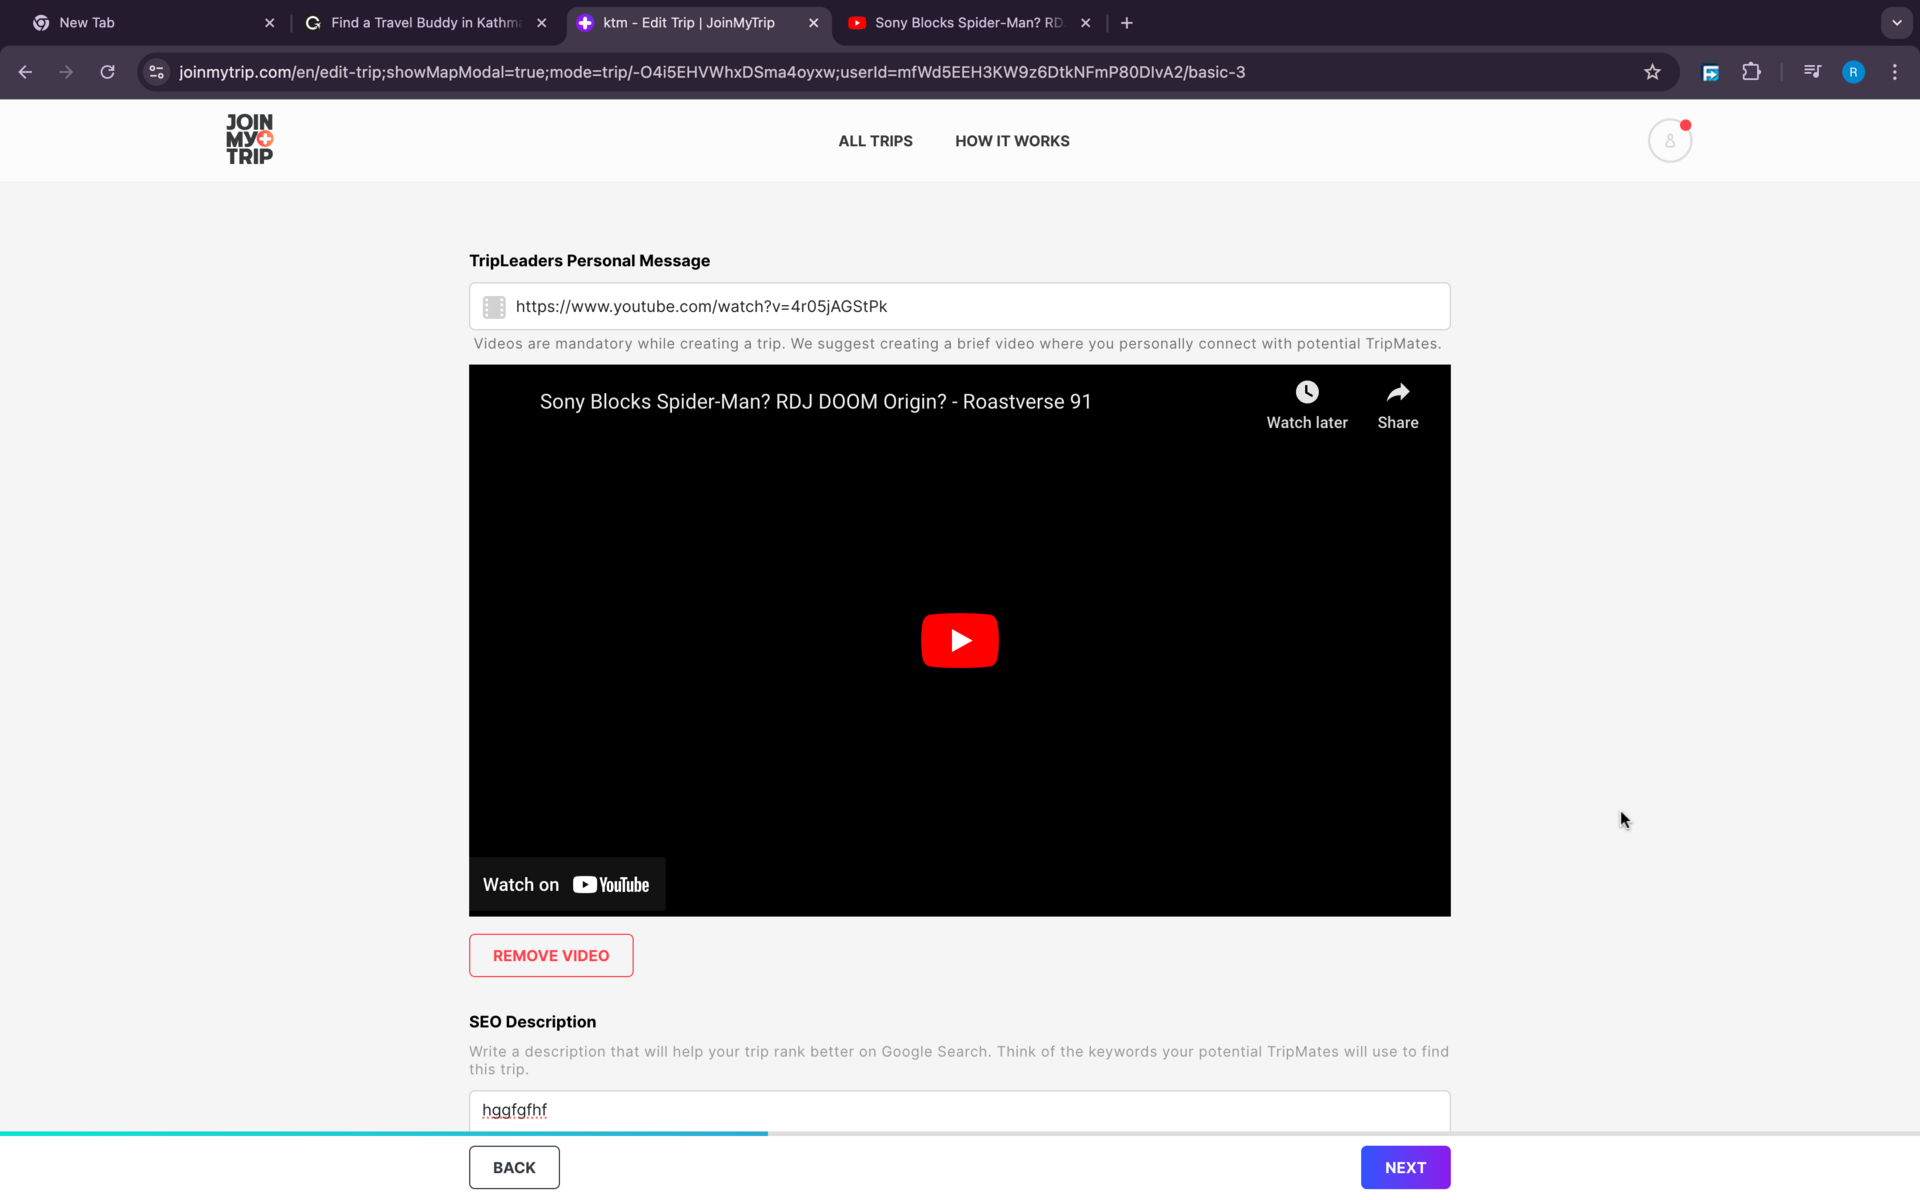View site information icon in address bar
Viewport: 1920px width, 1200px height.
point(156,72)
